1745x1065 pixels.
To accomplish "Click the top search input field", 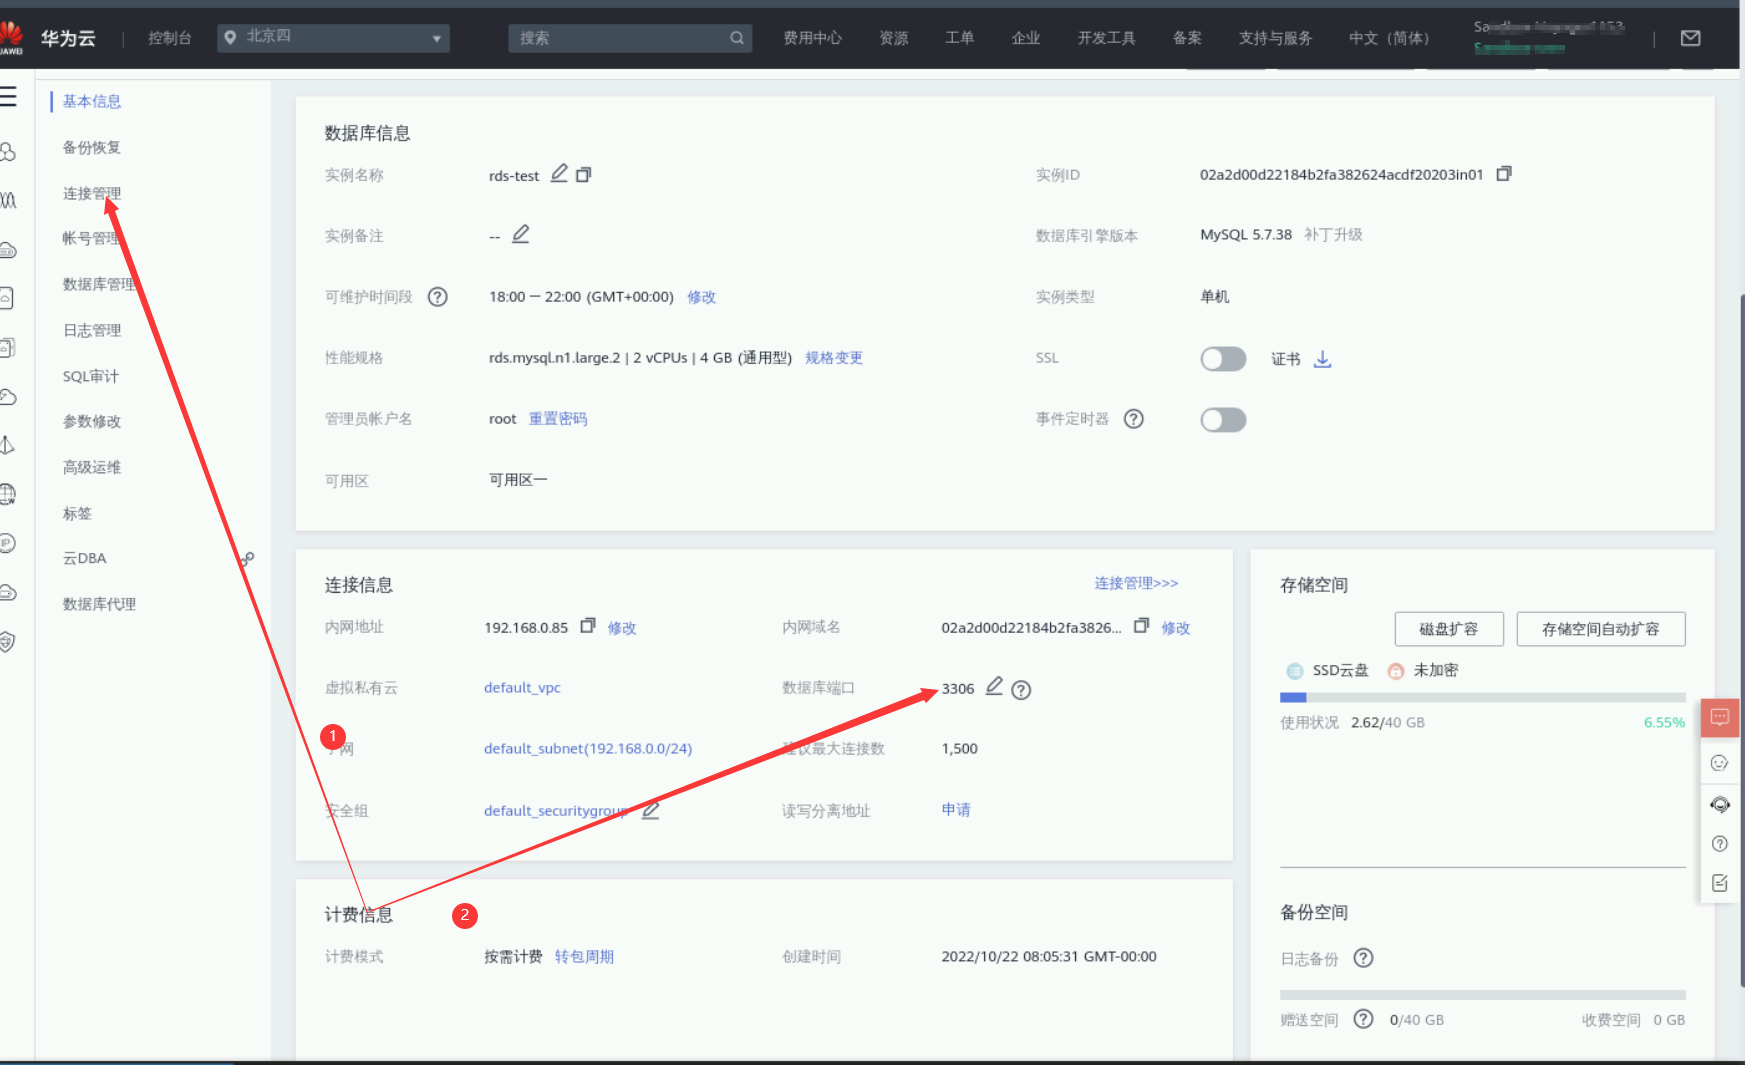I will pyautogui.click(x=630, y=38).
